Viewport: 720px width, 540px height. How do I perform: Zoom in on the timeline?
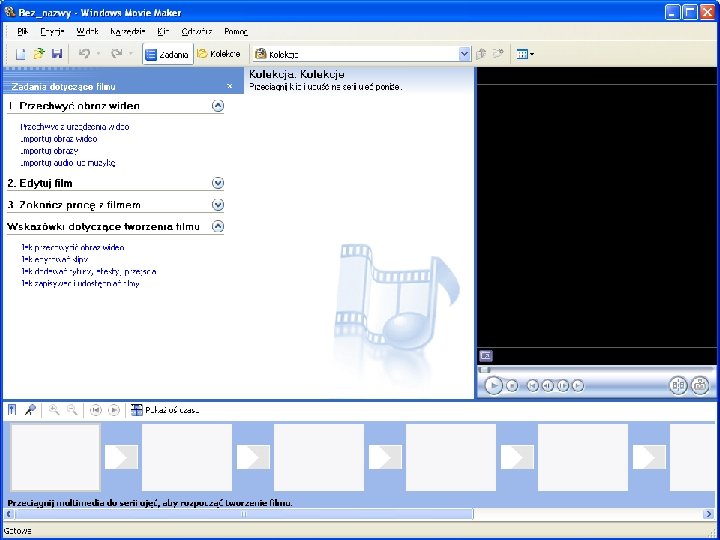(x=54, y=410)
